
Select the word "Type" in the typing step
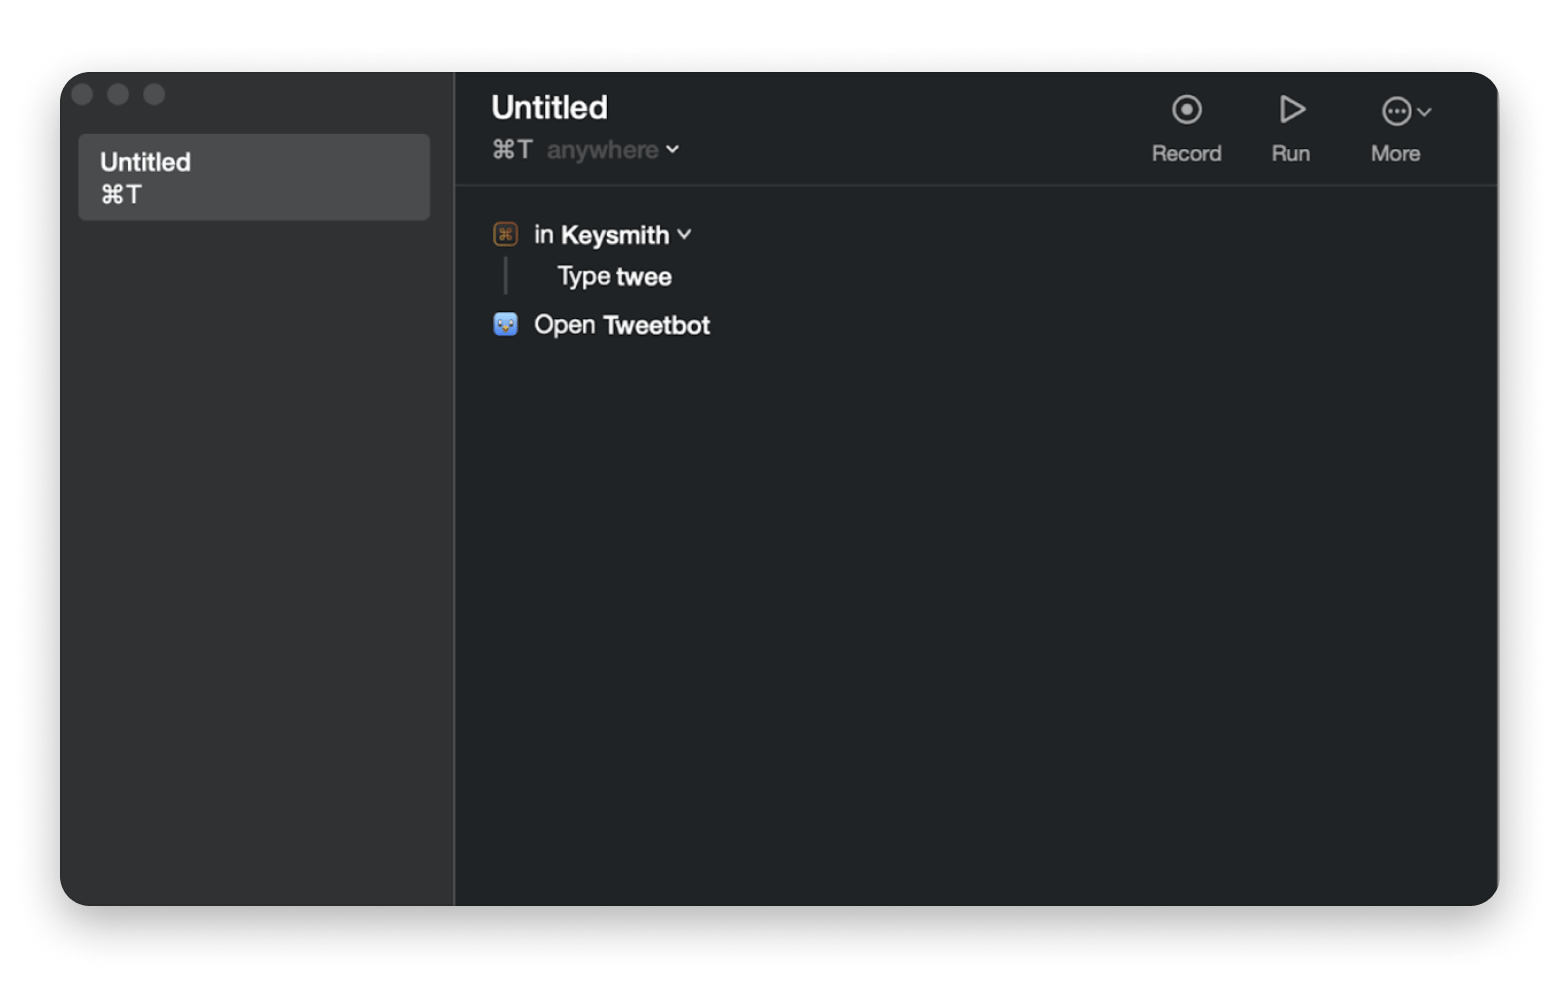[583, 276]
